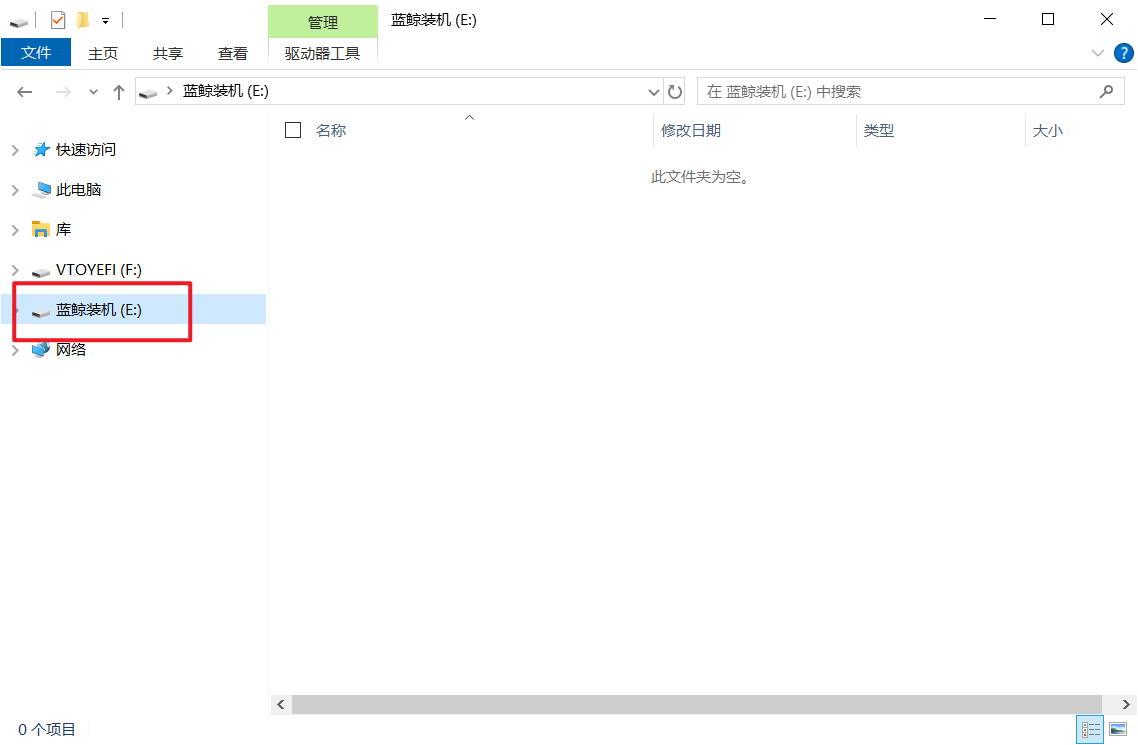Go back using the back arrow
This screenshot has height=745, width=1138.
pos(25,92)
